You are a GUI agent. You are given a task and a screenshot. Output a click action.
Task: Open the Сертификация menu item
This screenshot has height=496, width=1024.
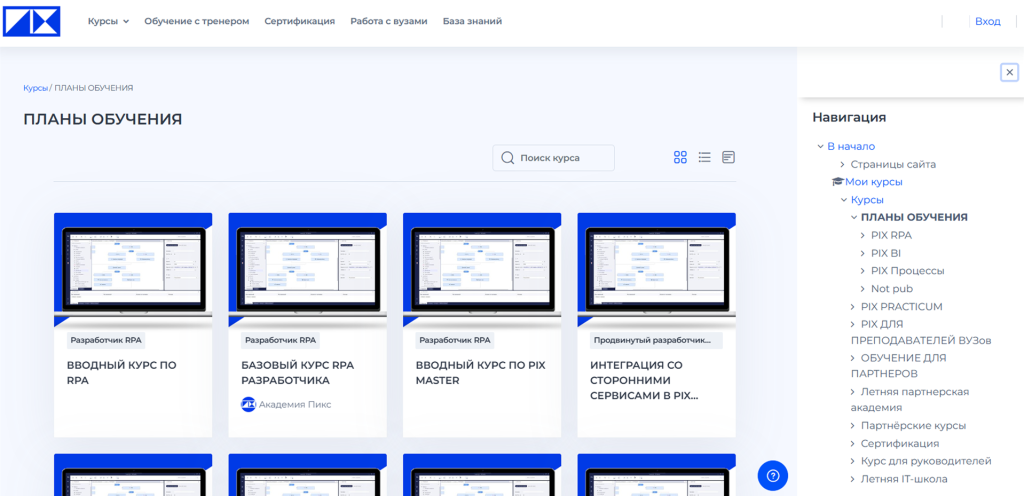pyautogui.click(x=299, y=21)
